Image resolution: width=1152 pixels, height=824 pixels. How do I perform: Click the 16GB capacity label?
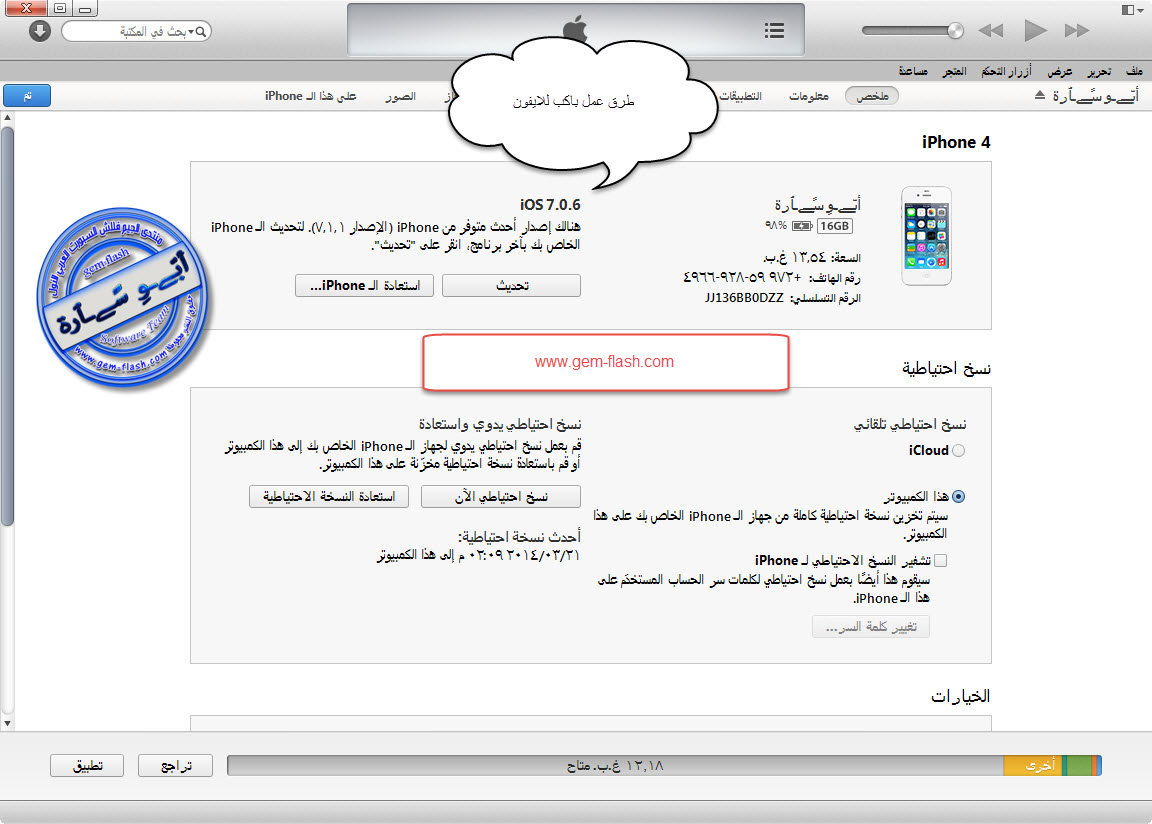(x=835, y=226)
